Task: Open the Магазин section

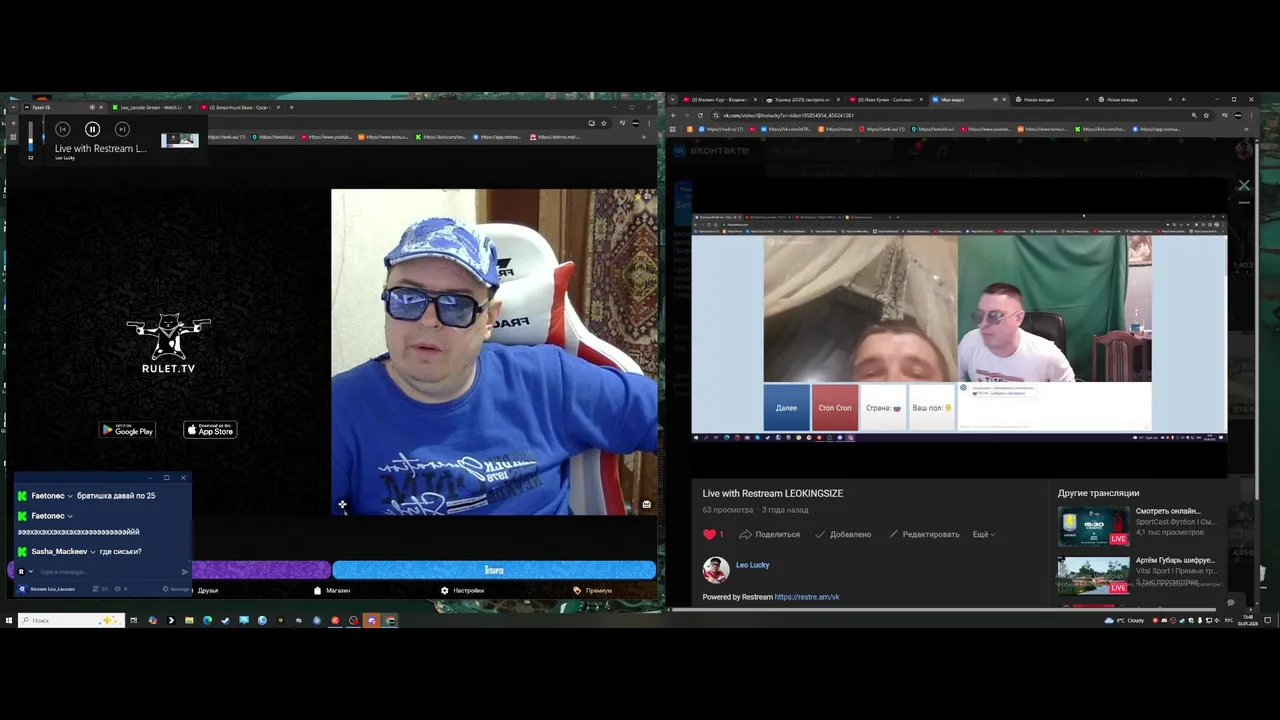Action: 332,590
